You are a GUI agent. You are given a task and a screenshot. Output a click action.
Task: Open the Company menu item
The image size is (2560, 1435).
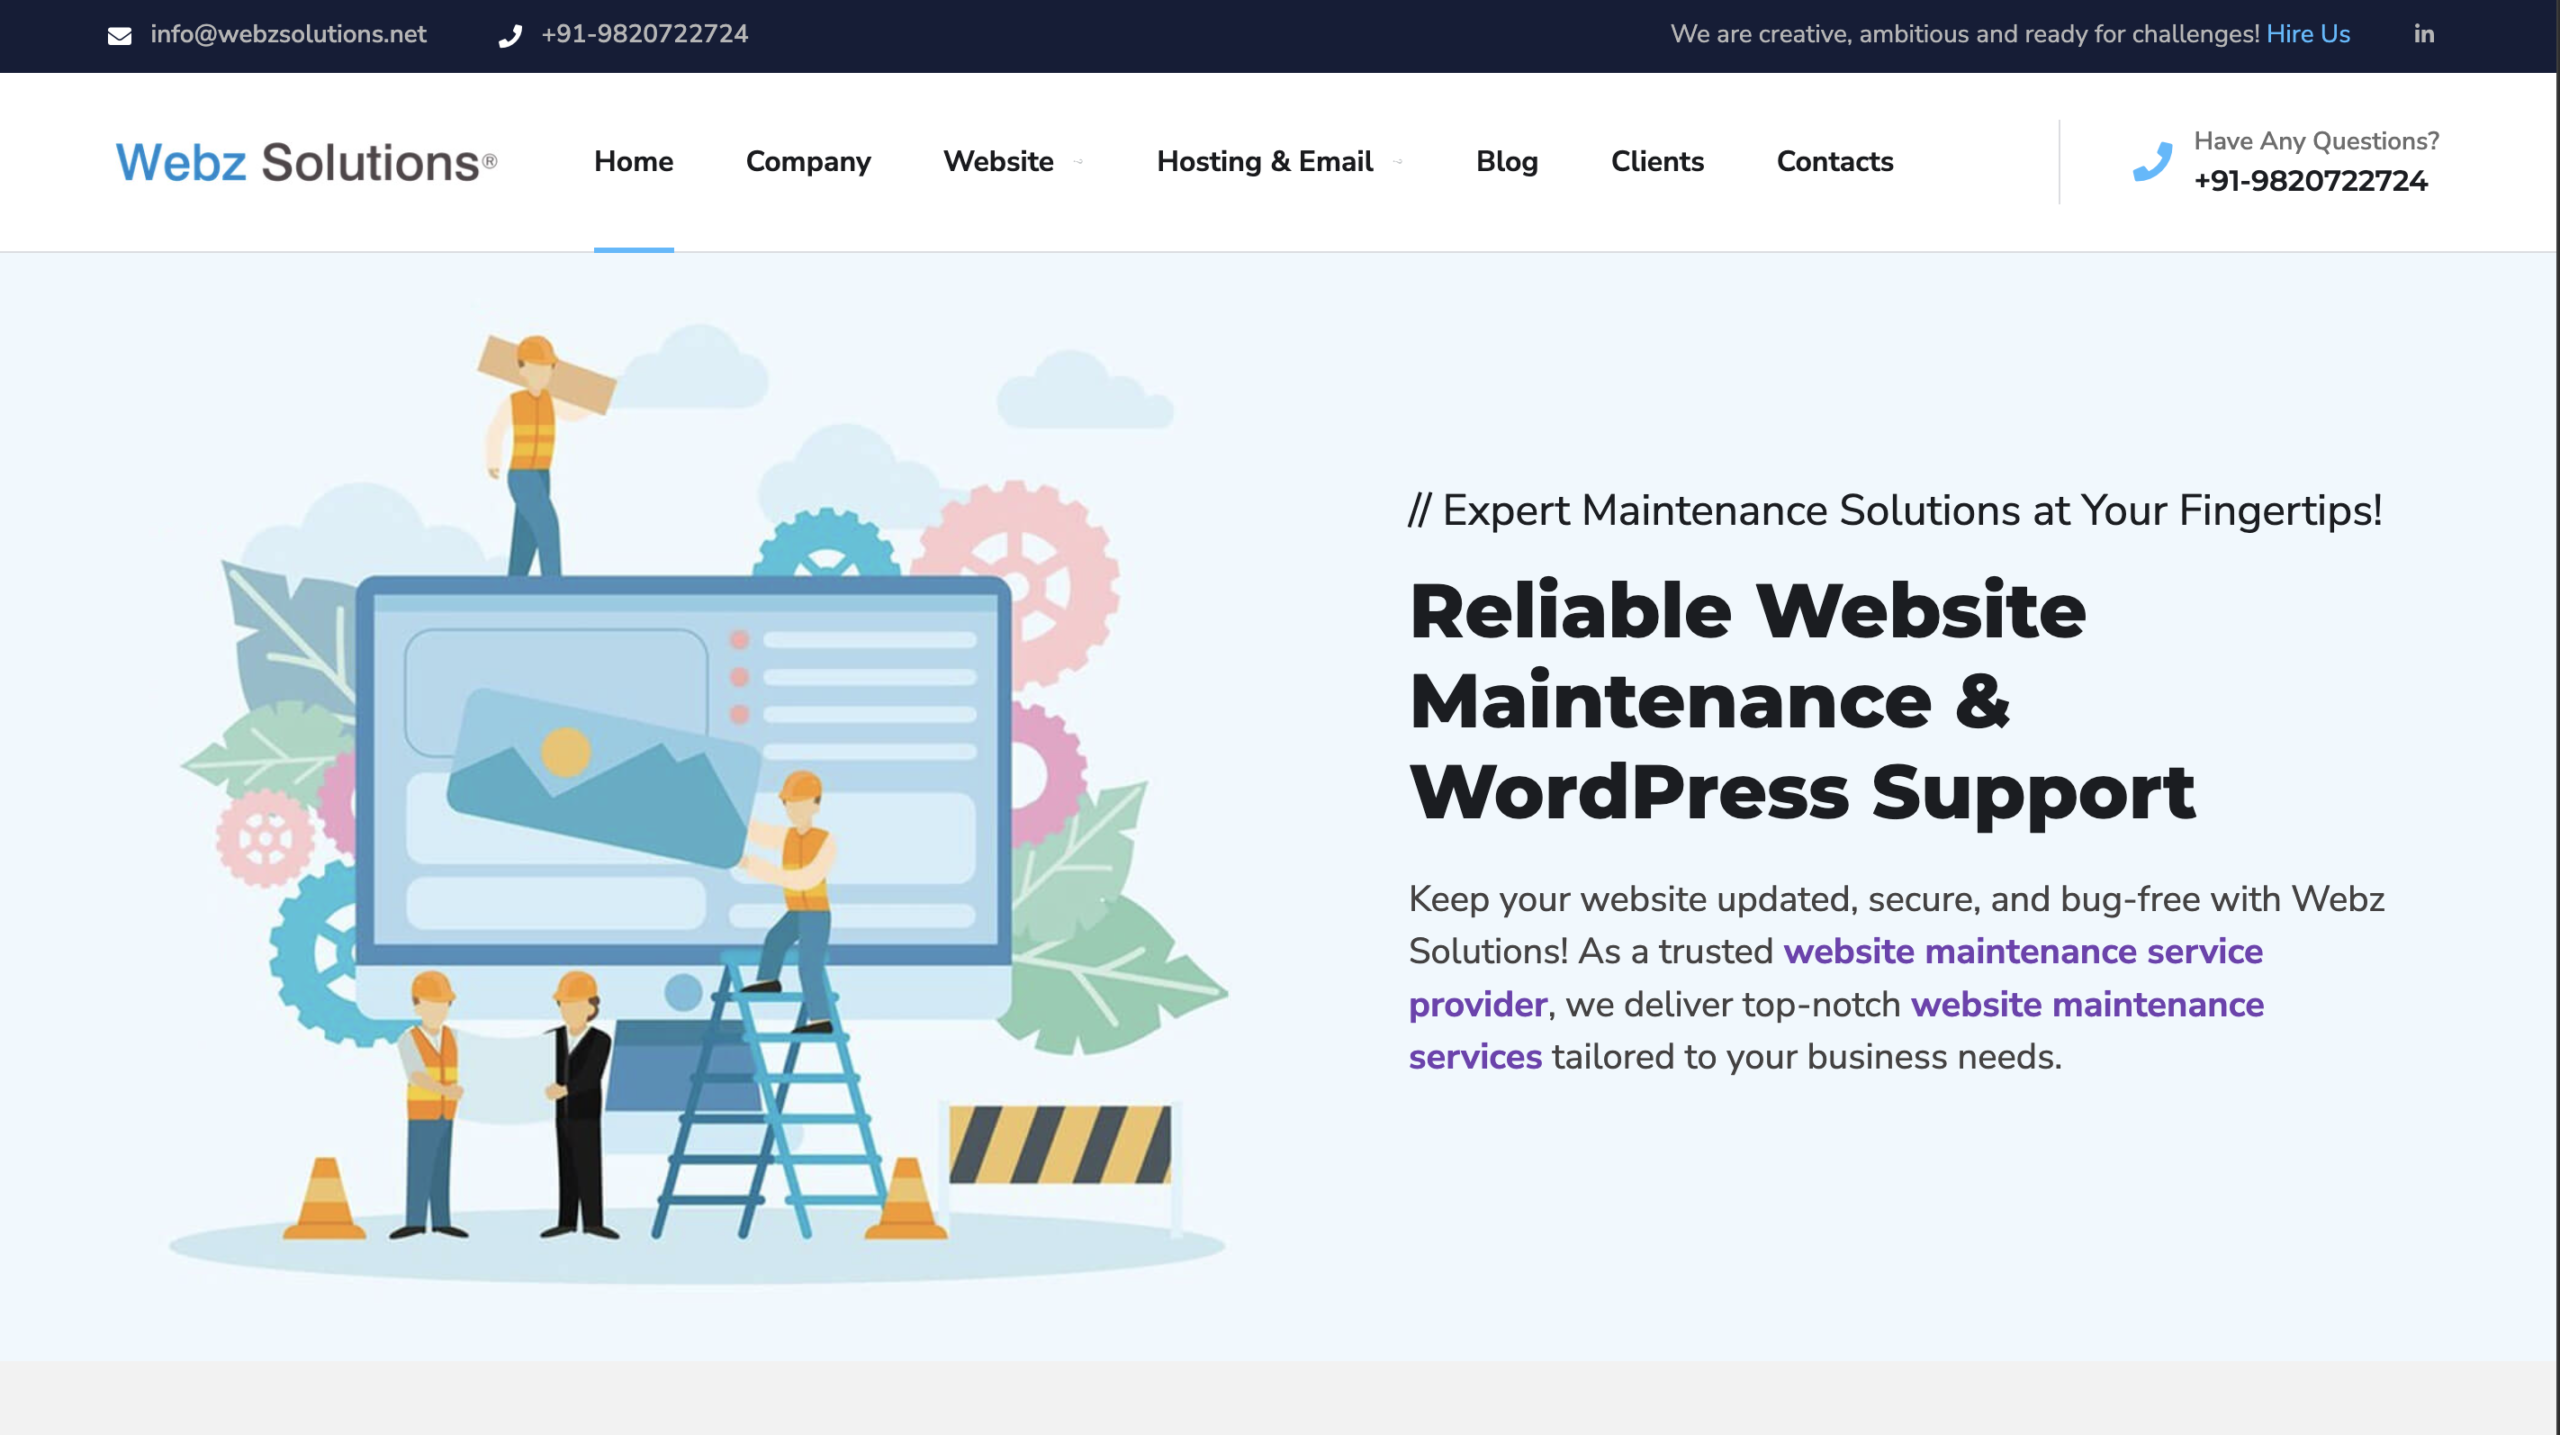point(808,162)
